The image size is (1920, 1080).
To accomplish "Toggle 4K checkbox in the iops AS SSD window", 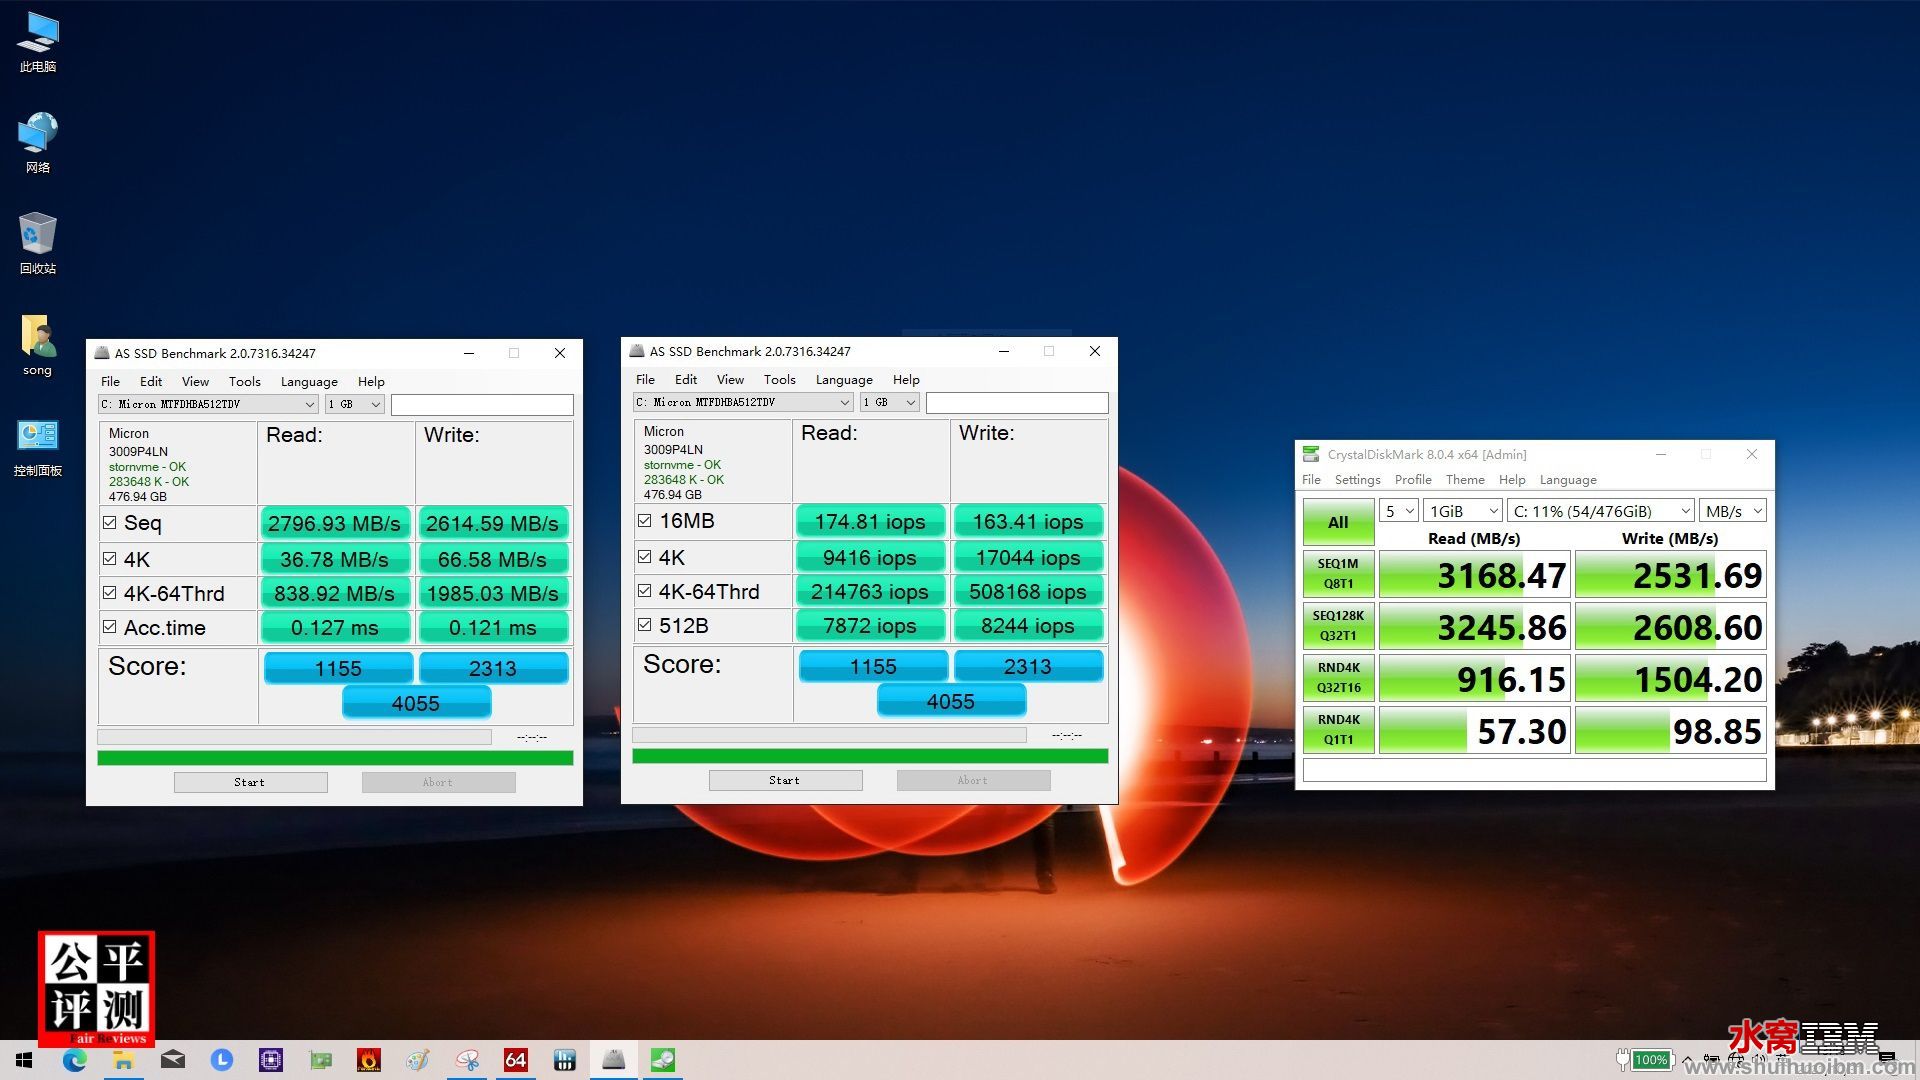I will coord(645,557).
